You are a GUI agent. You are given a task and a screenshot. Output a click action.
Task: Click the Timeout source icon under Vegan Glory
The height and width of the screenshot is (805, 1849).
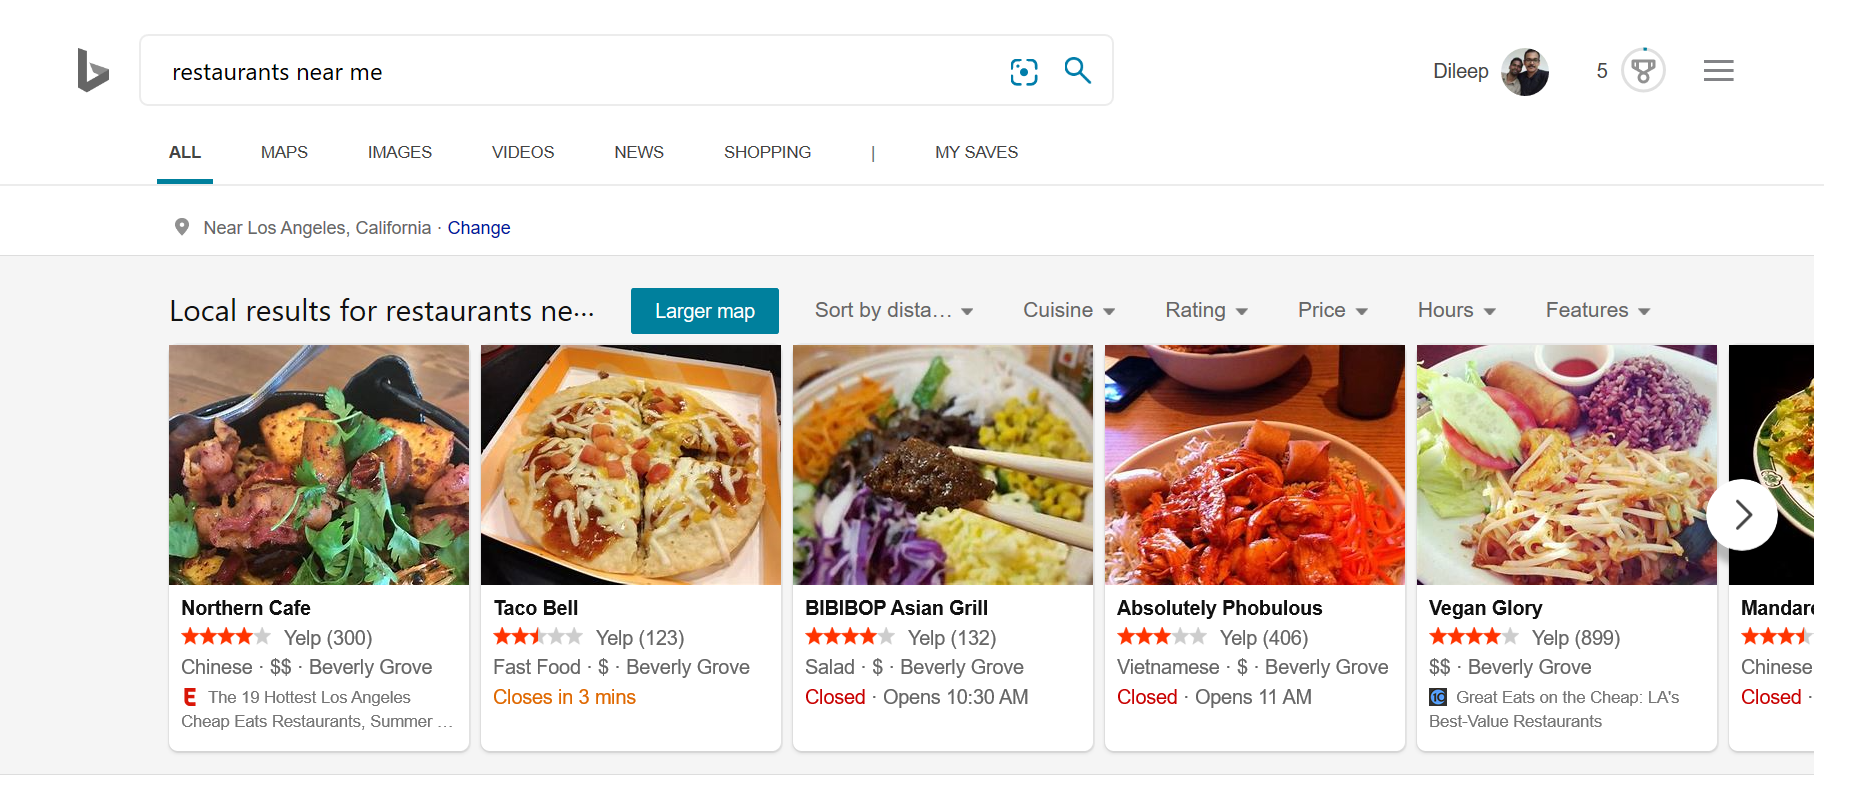tap(1438, 697)
